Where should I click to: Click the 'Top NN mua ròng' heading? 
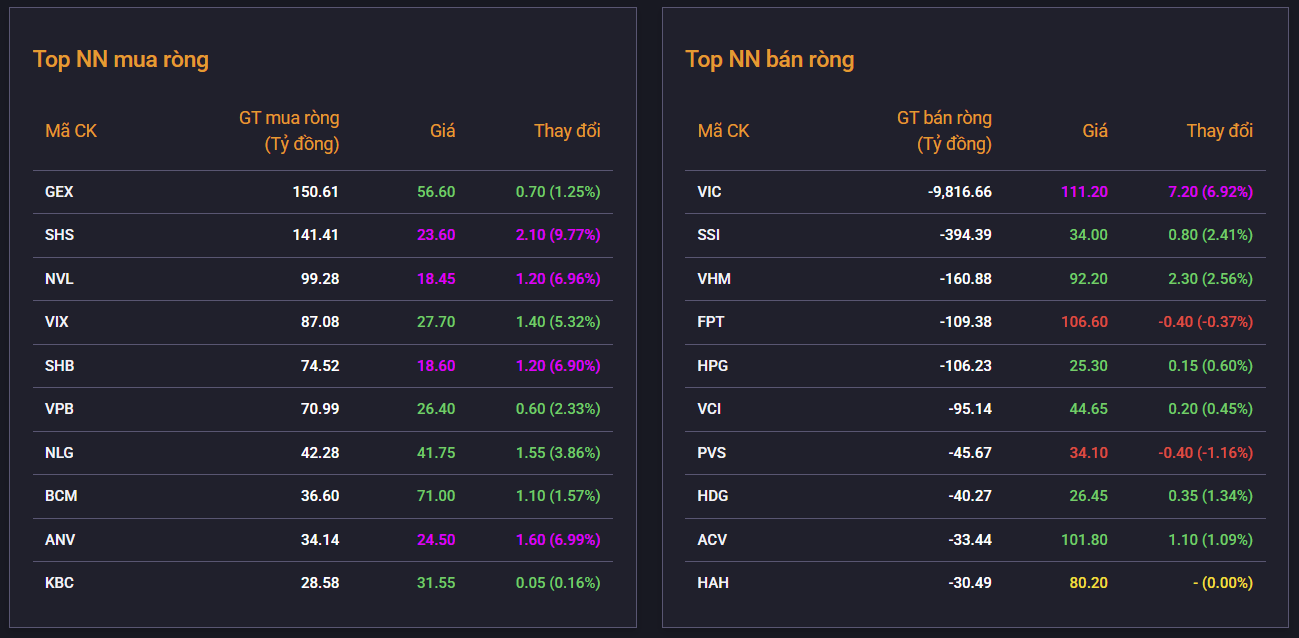(x=121, y=59)
